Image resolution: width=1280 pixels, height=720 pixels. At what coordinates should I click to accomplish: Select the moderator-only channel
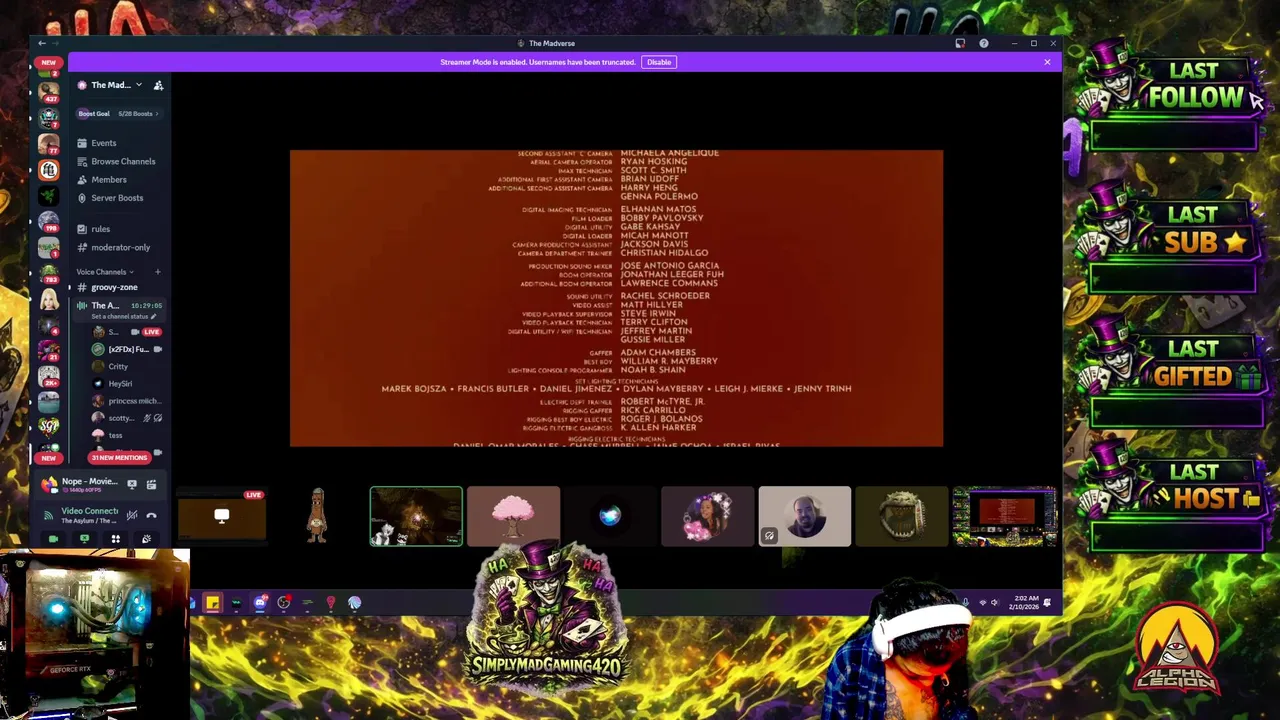[x=120, y=247]
